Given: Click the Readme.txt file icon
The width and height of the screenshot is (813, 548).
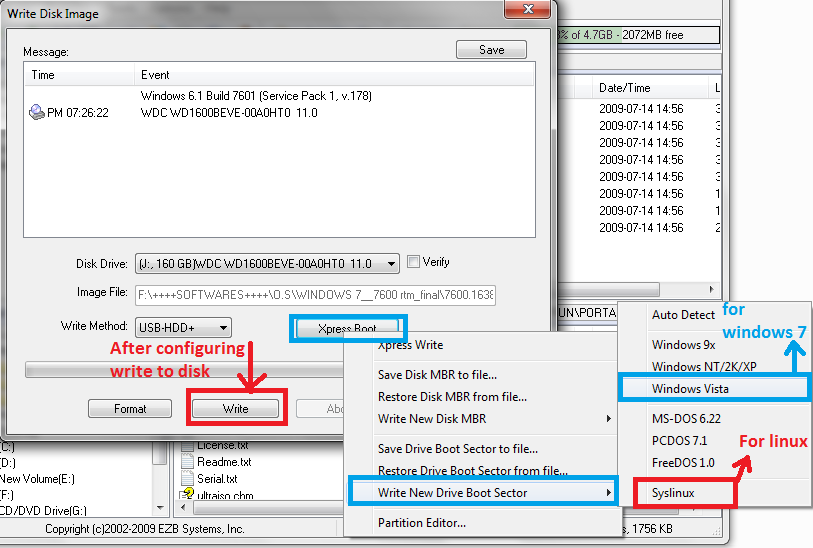Looking at the screenshot, I should (187, 461).
